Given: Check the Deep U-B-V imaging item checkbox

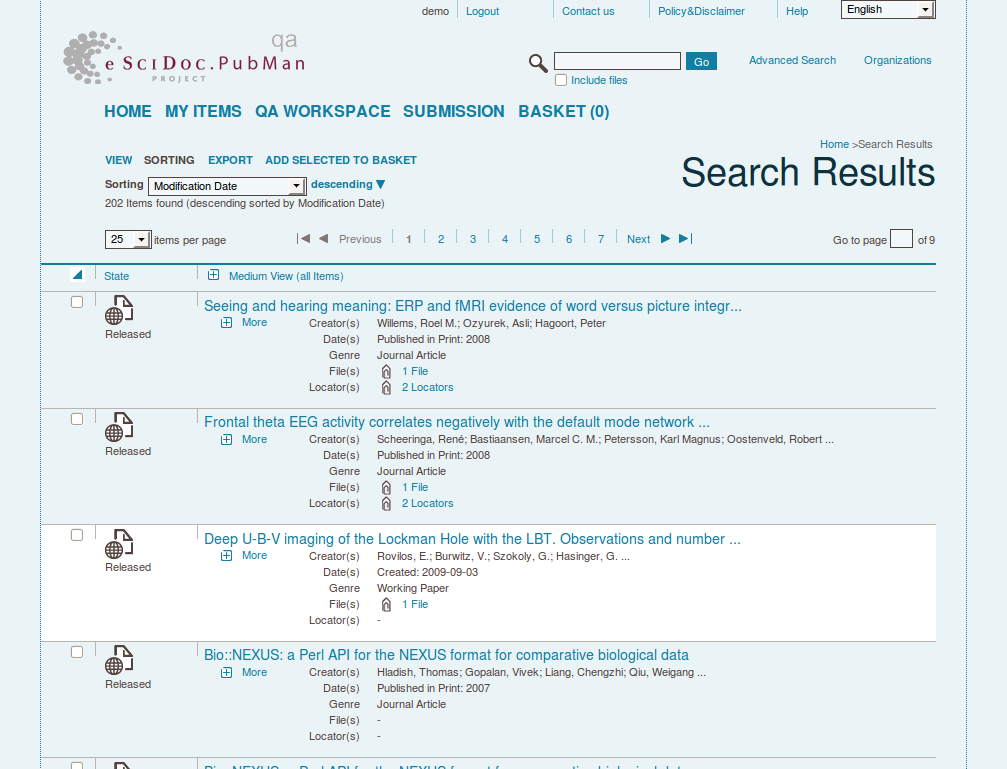Looking at the screenshot, I should tap(77, 535).
